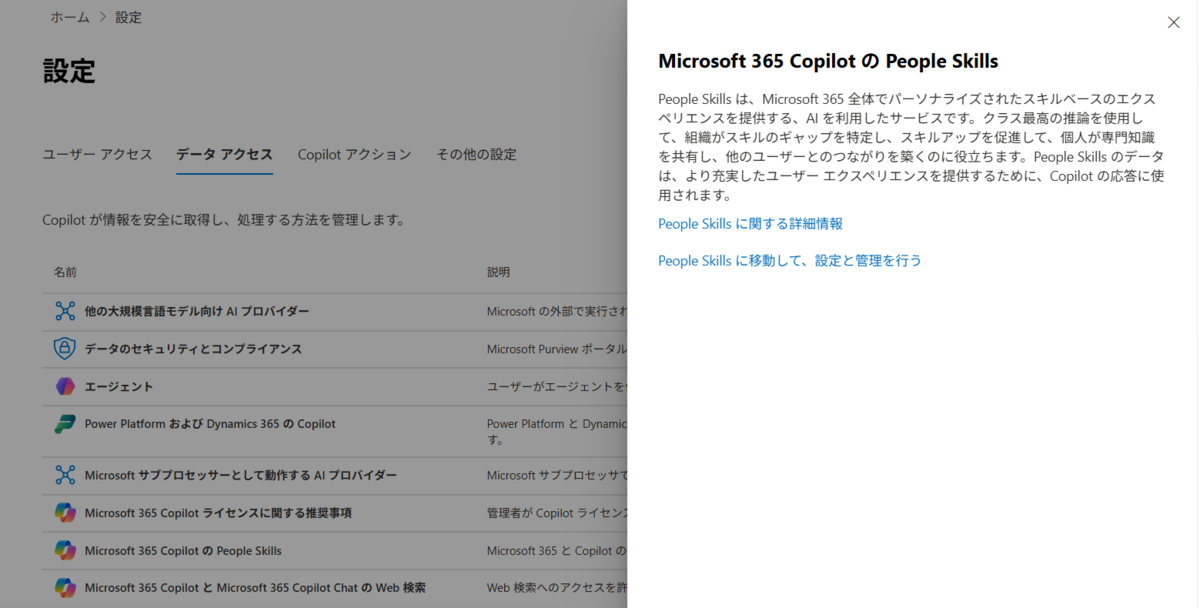Click the エージェント row icon
Screen dimensions: 1200x608
(x=65, y=386)
